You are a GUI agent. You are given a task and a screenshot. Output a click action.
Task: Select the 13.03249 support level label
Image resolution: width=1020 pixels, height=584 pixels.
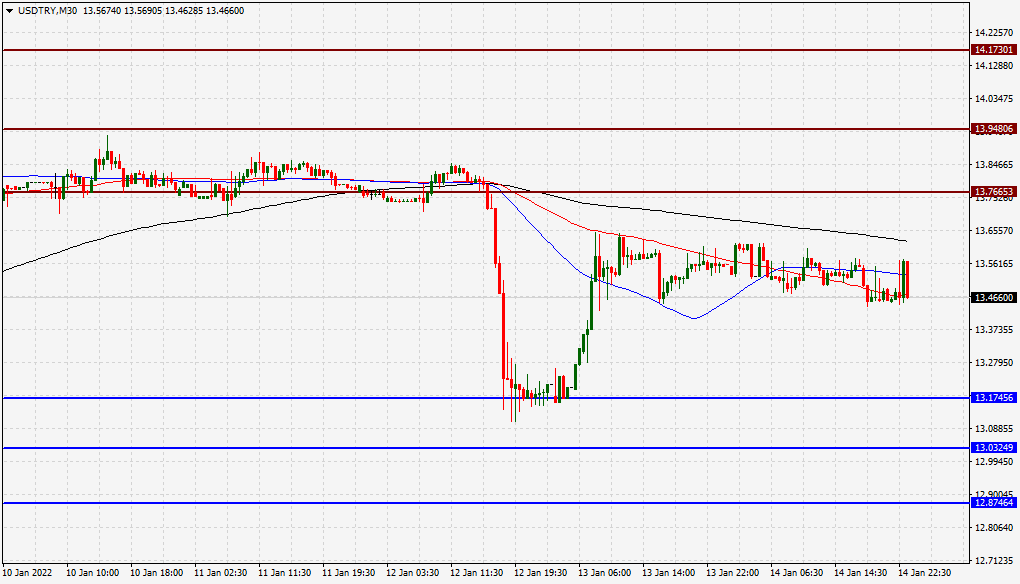click(993, 448)
